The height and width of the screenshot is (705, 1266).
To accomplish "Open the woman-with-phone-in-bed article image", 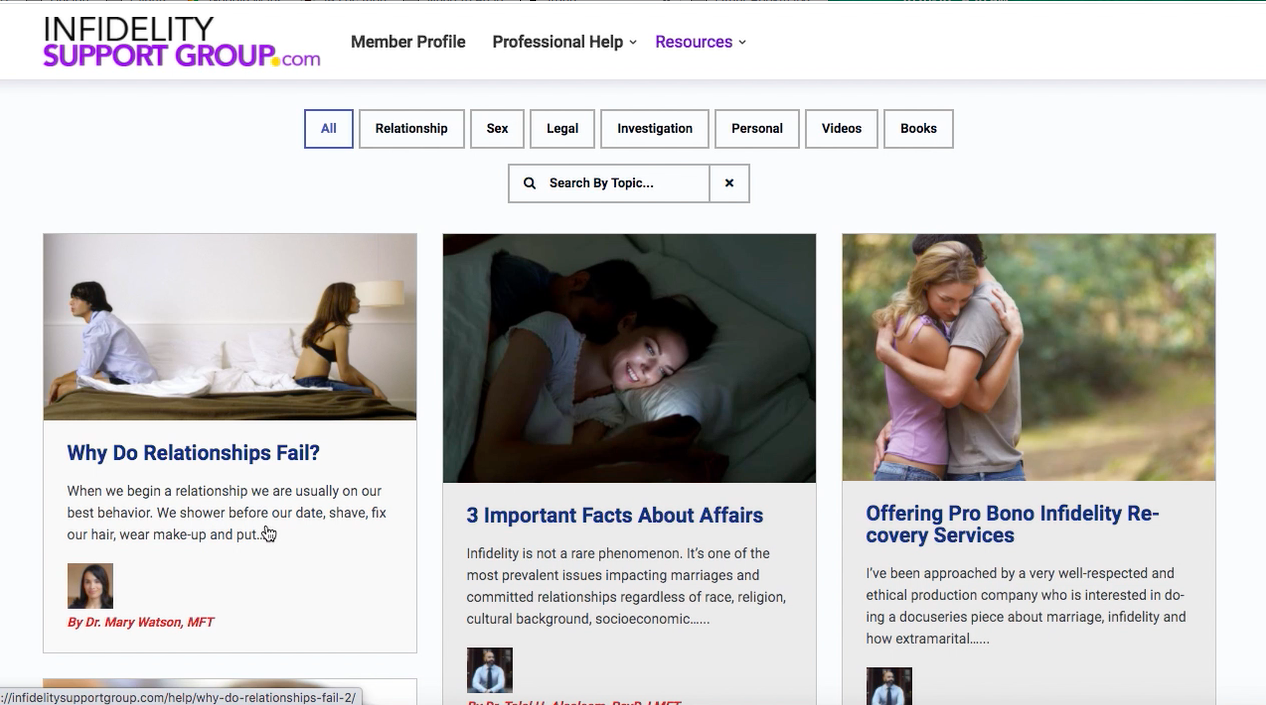I will click(x=629, y=358).
